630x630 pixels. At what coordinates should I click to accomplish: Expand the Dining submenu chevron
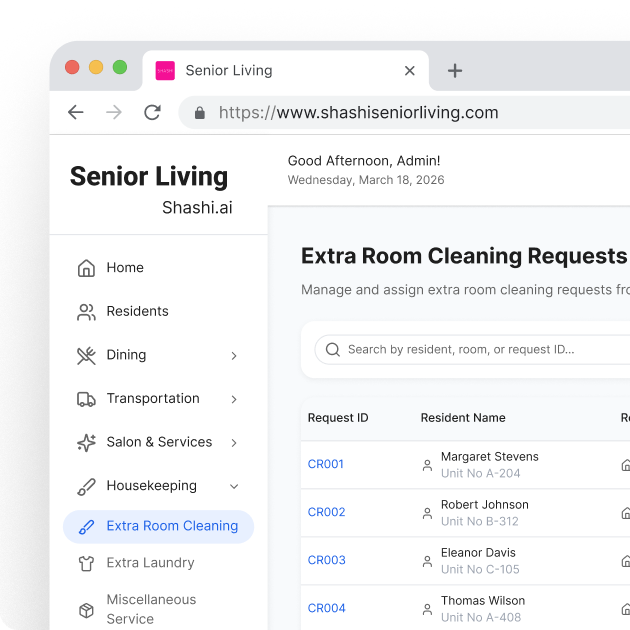tap(234, 356)
